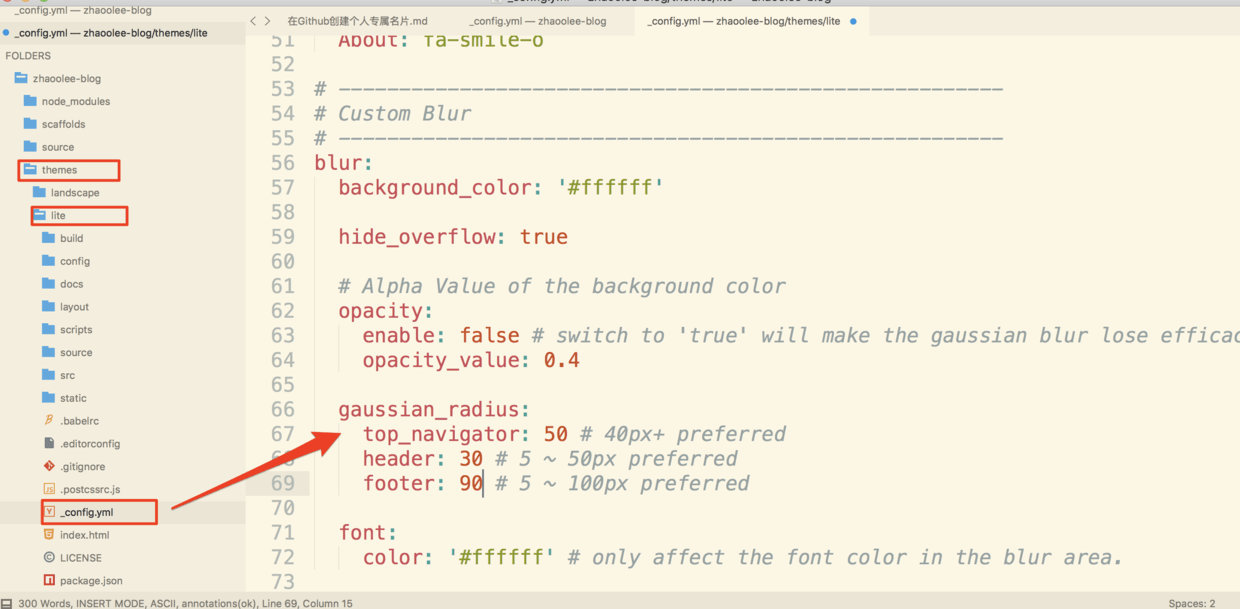The width and height of the screenshot is (1240, 609).
Task: Open file _config.yml — zhaoolee-blog in sidebar
Action: 83,10
